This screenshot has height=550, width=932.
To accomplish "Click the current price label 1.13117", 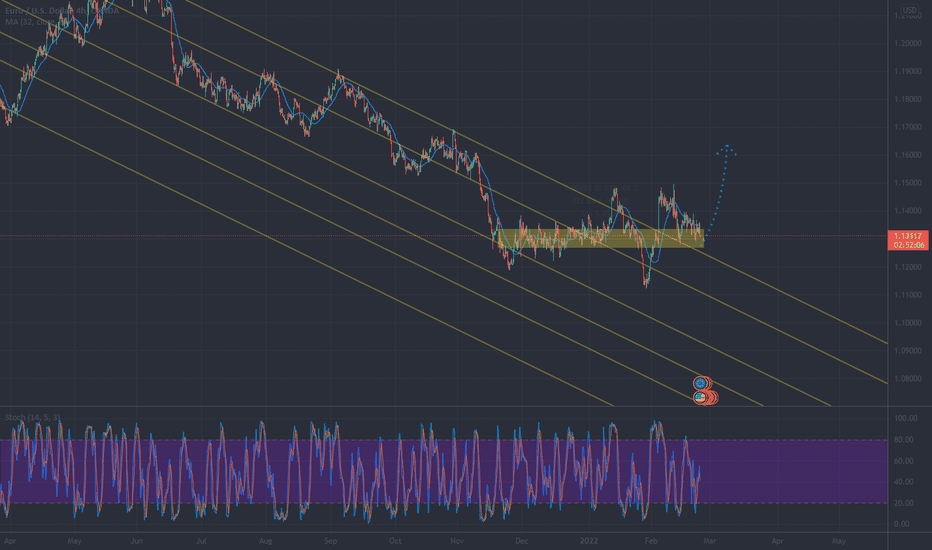I will [908, 236].
